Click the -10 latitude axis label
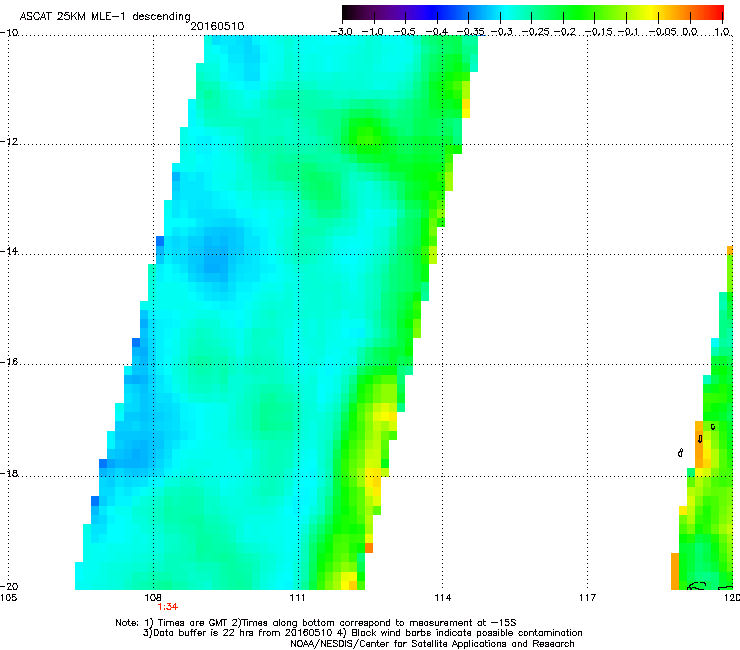 tap(9, 32)
